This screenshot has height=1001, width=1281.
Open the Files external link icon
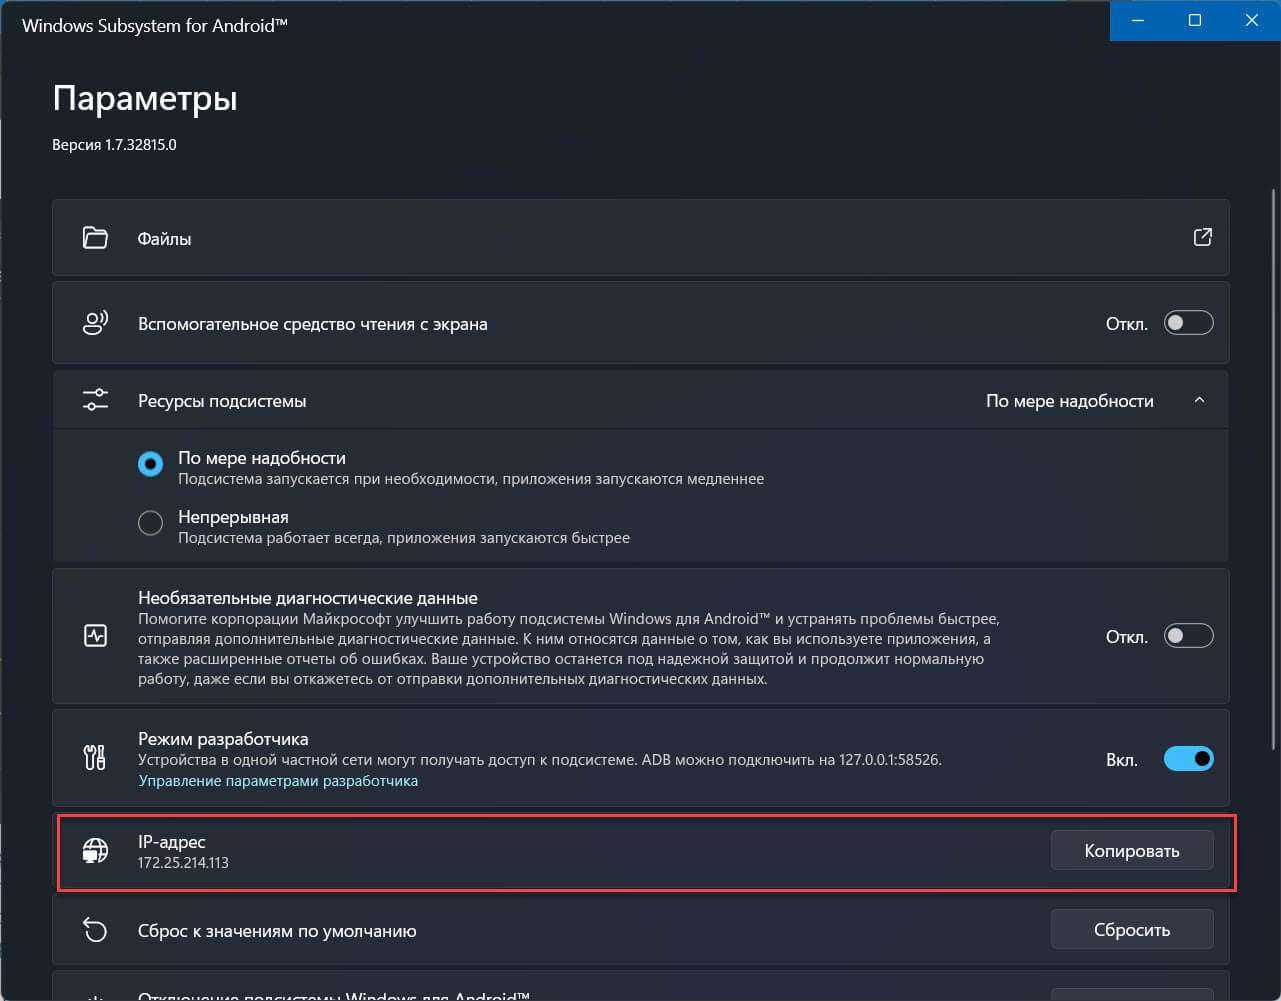1203,237
